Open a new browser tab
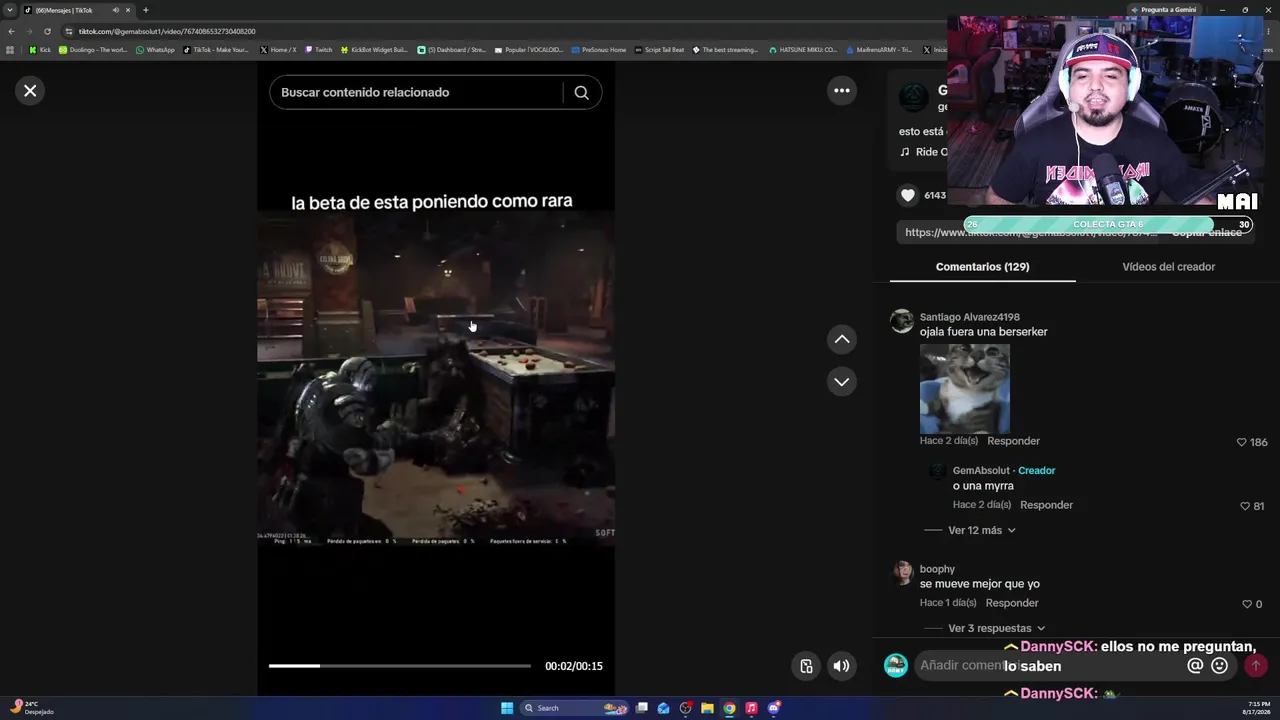The image size is (1280, 720). (145, 10)
